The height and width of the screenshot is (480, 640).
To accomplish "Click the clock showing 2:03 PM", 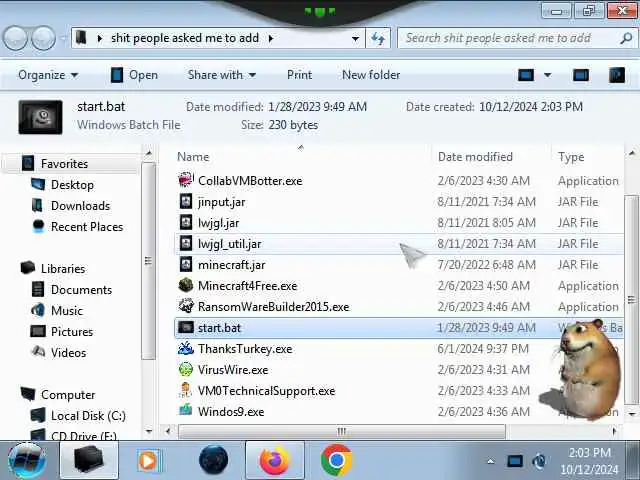I will point(589,453).
